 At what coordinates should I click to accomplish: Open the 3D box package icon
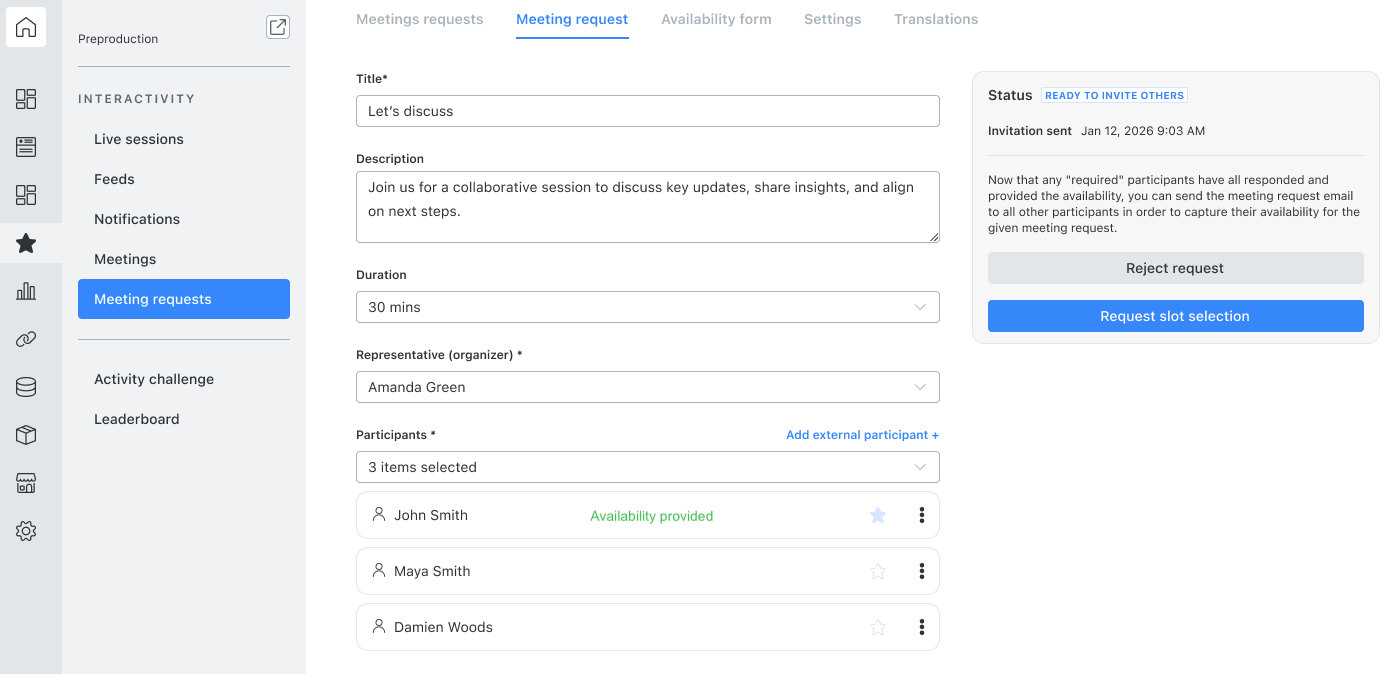(26, 435)
